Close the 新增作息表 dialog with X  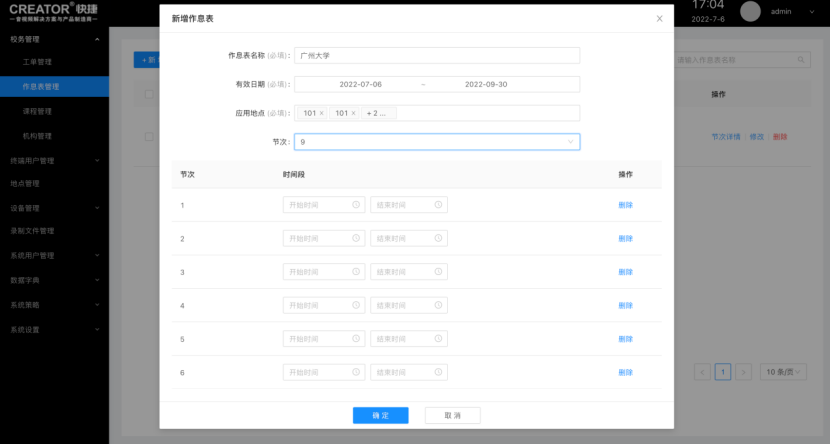coord(659,19)
